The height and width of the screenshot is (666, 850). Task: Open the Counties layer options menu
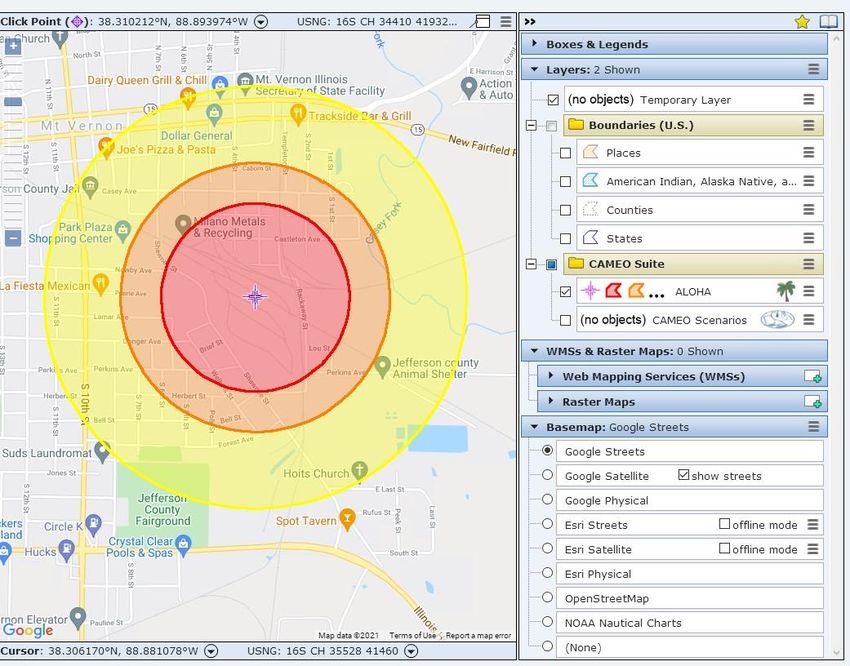coord(808,209)
